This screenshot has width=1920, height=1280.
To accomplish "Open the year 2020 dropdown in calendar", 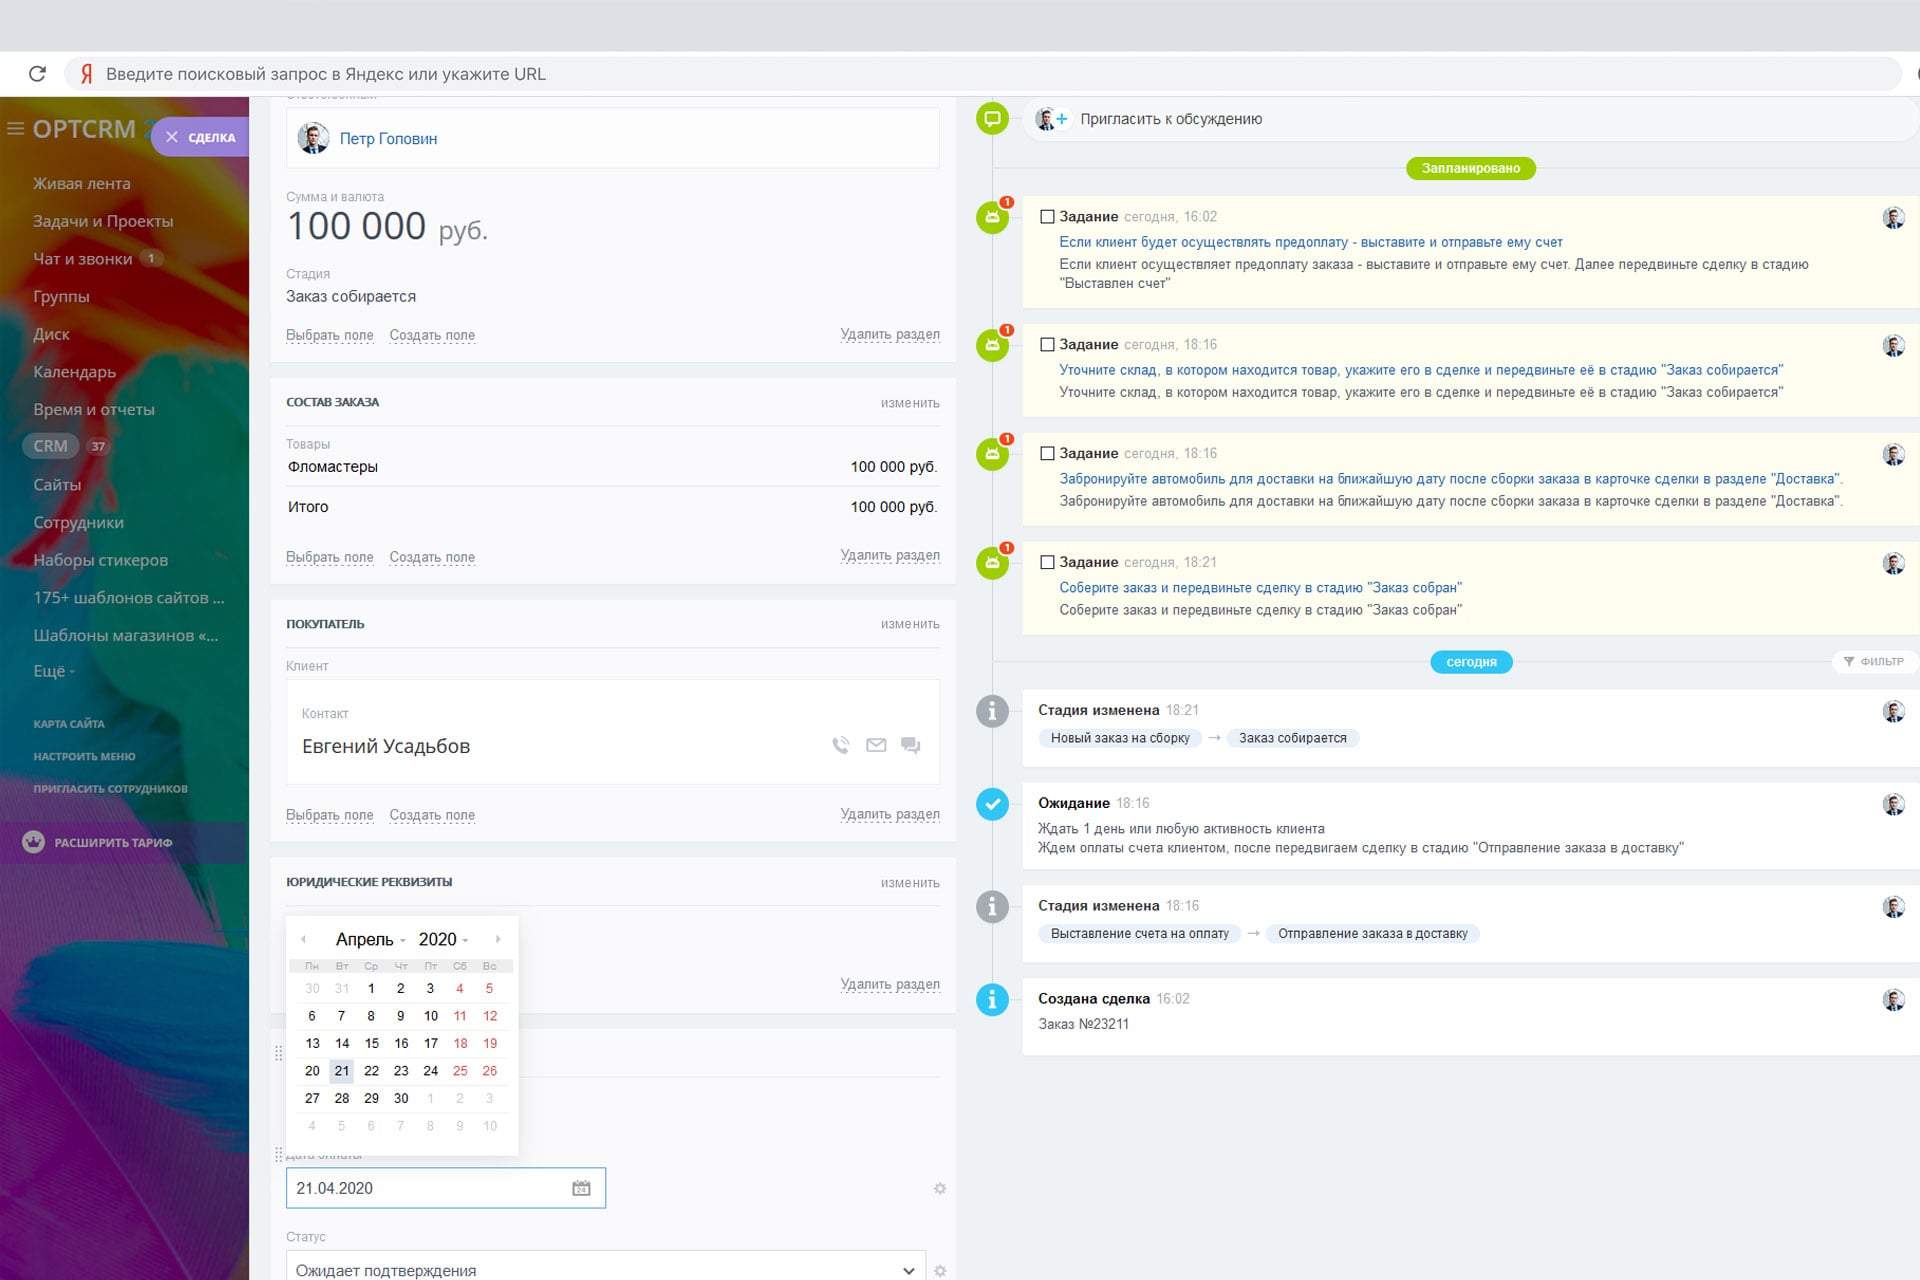I will tap(443, 939).
